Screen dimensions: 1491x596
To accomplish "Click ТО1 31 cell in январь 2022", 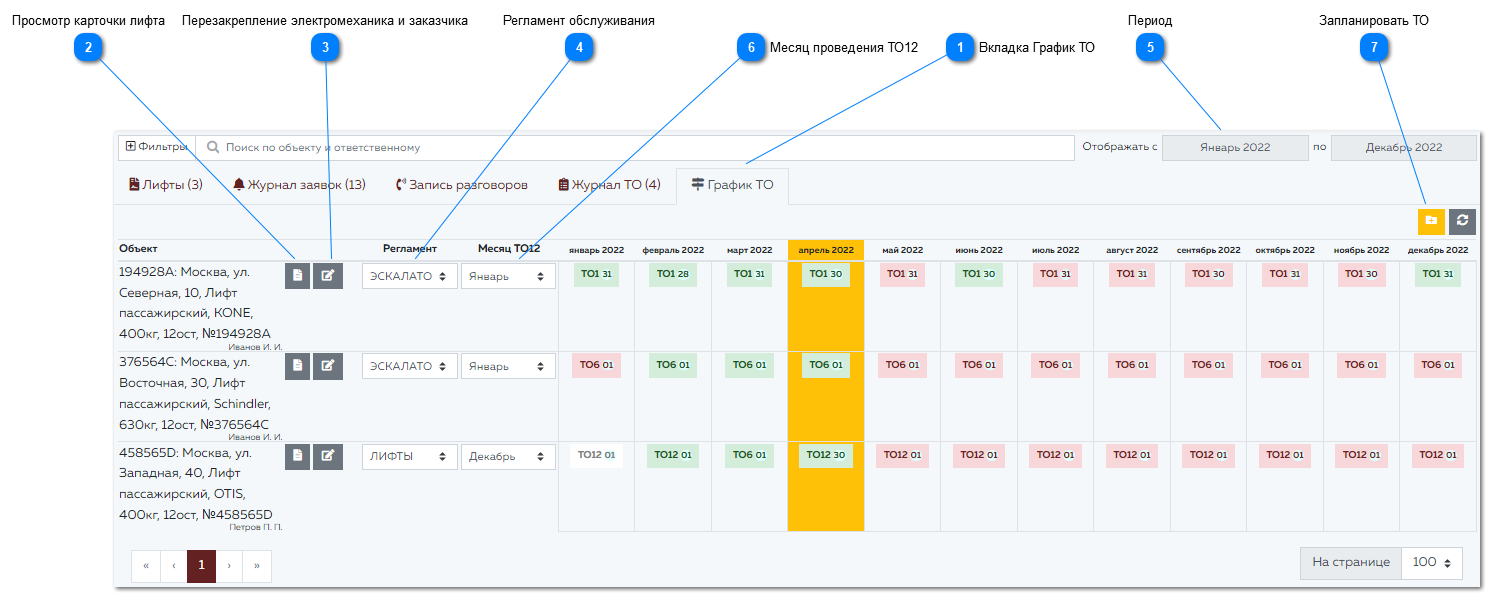I will point(596,274).
